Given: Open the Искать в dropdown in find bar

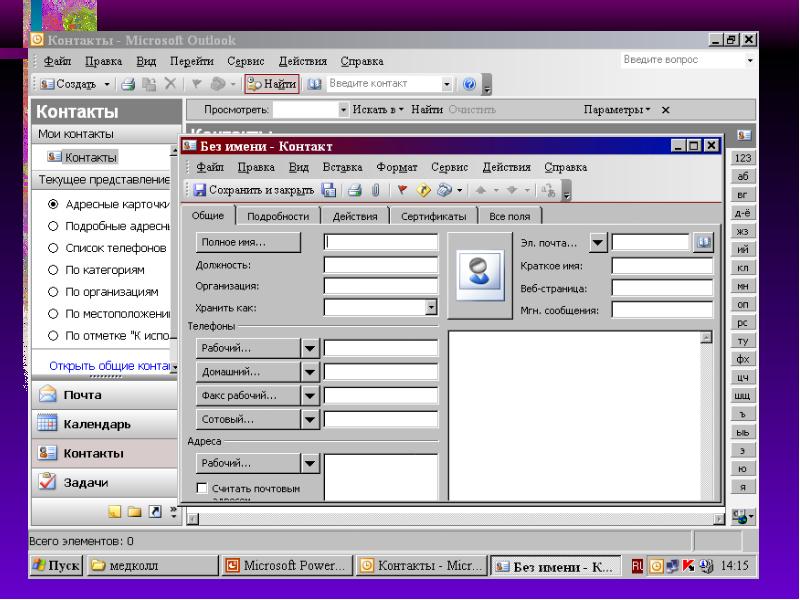Looking at the screenshot, I should click(378, 110).
